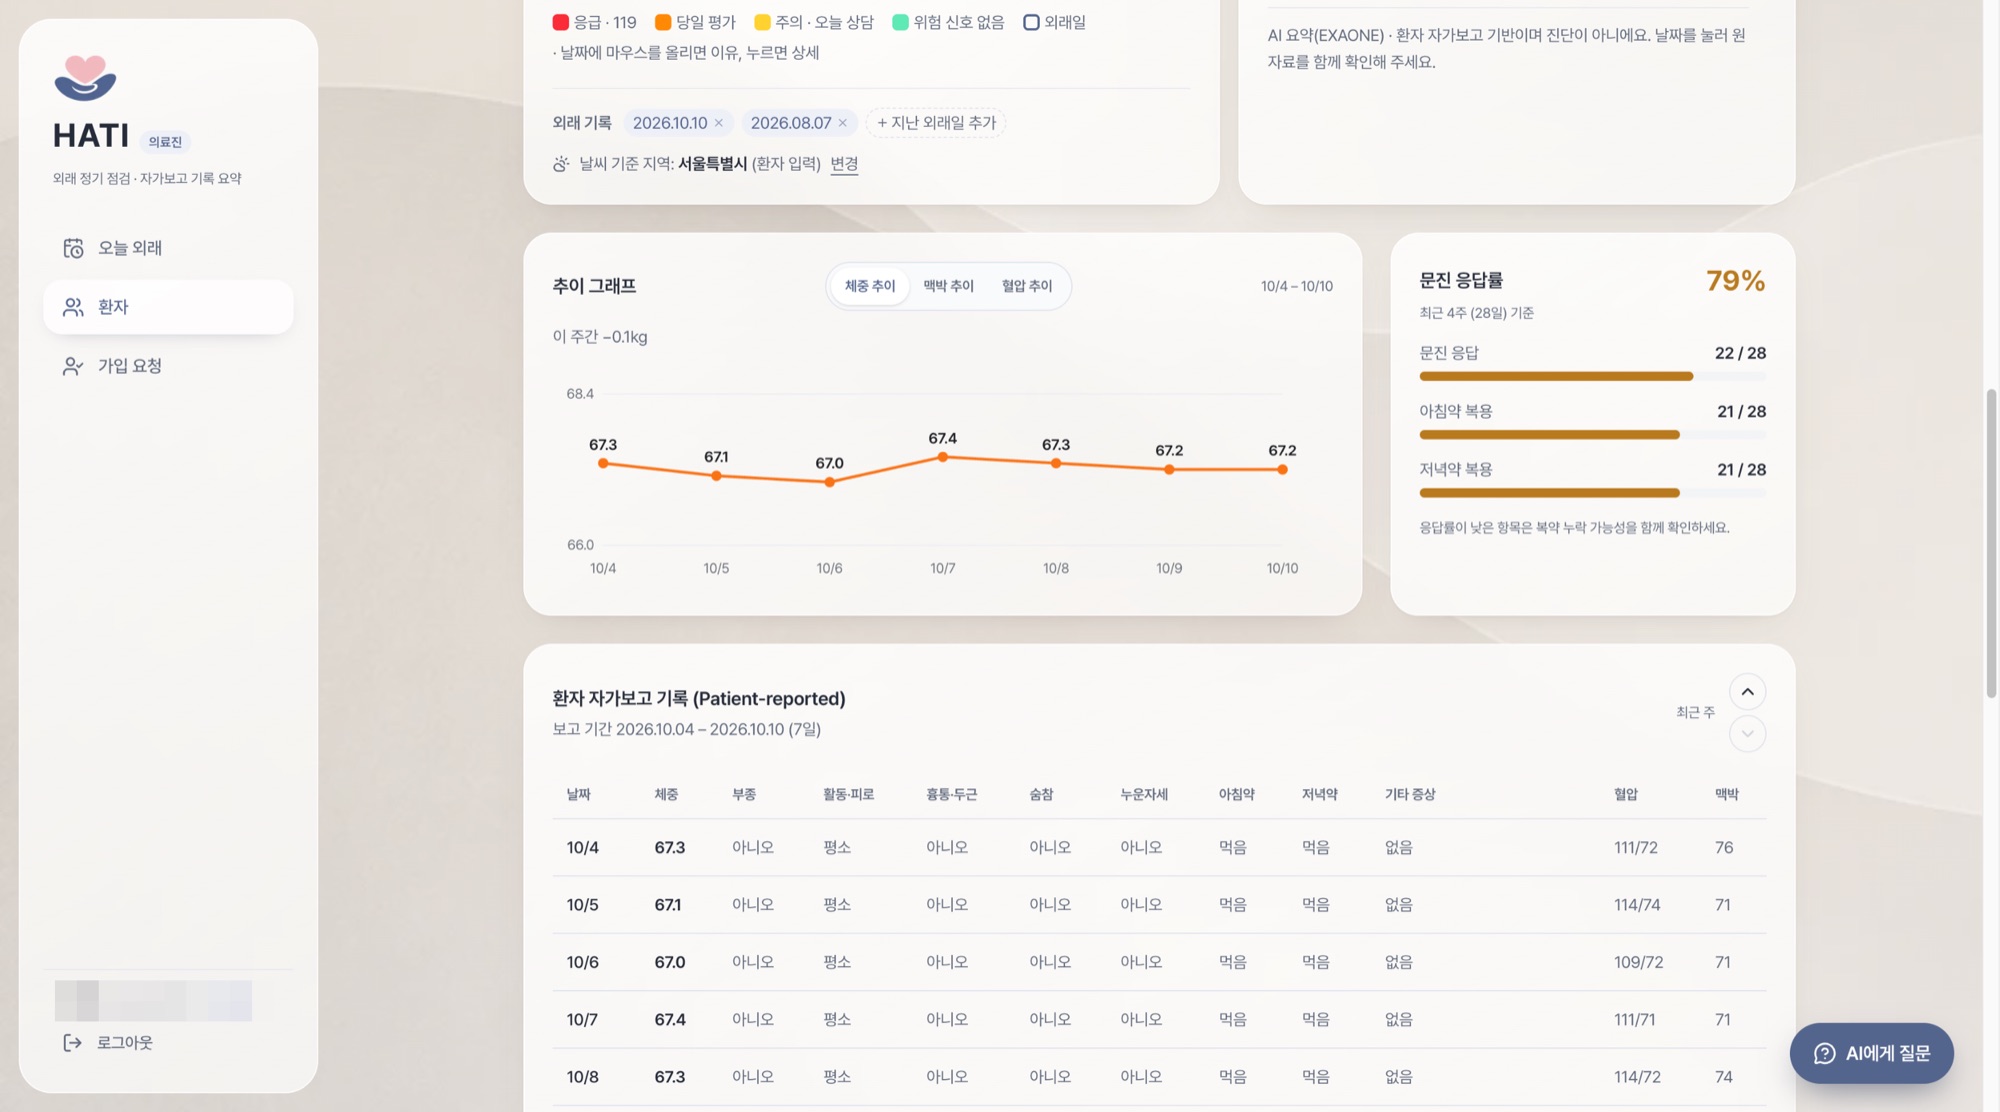
Task: Click the 10/5 data point showing 67.1
Action: (716, 476)
